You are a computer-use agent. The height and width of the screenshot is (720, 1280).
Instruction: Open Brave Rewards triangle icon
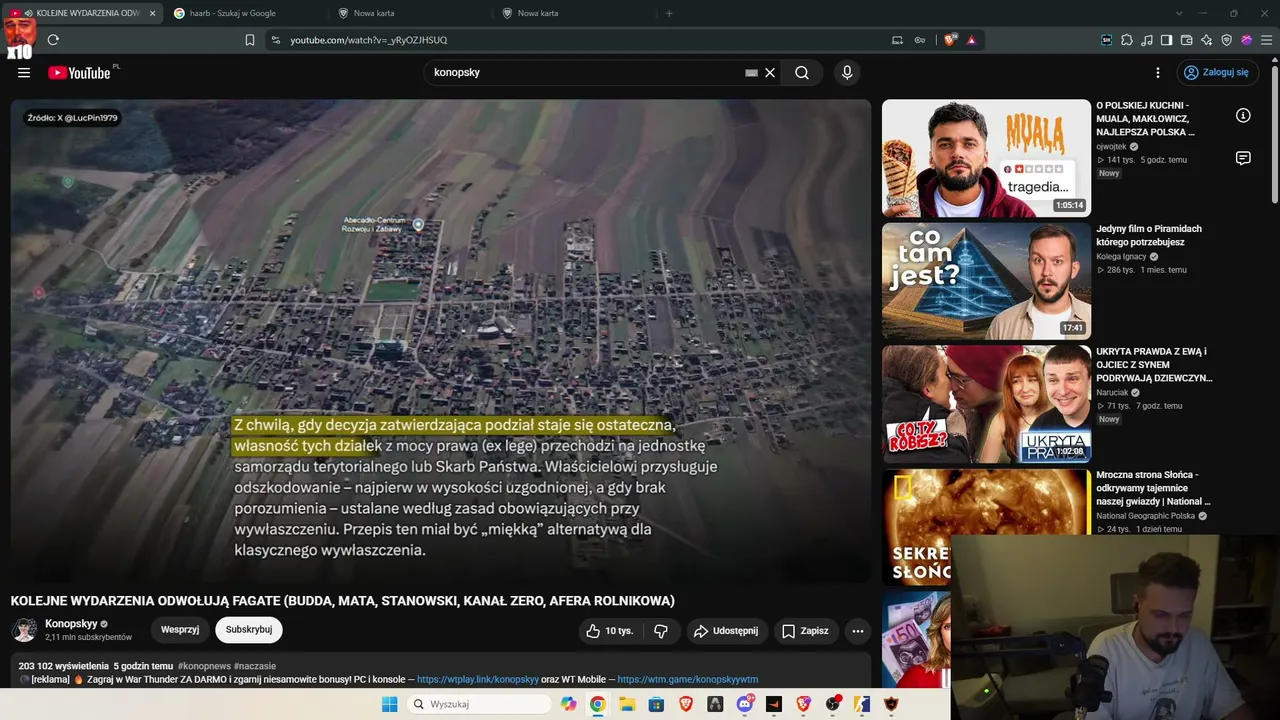point(971,40)
